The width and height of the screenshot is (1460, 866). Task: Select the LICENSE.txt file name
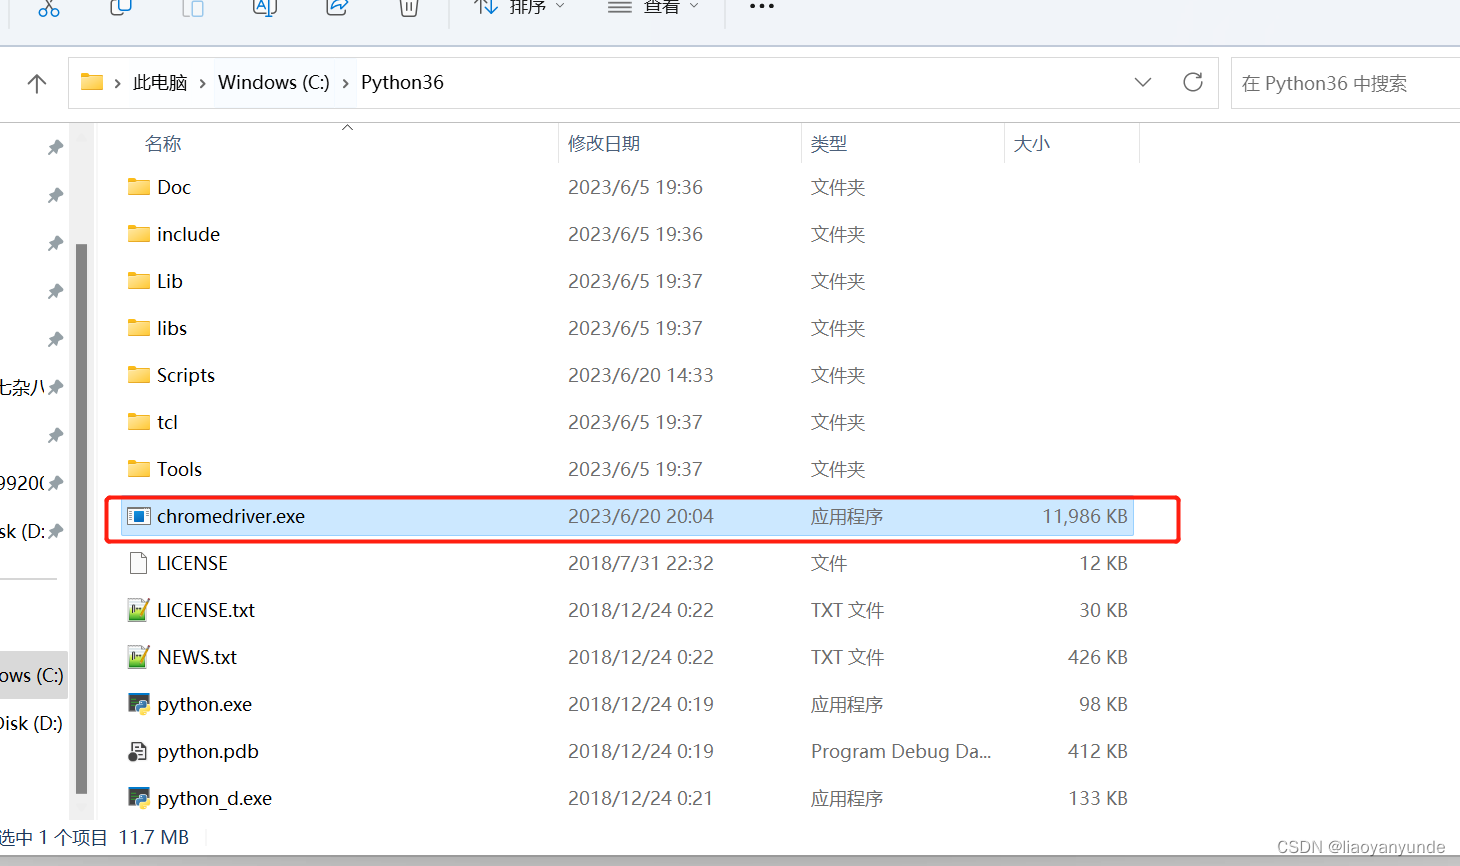pyautogui.click(x=206, y=610)
